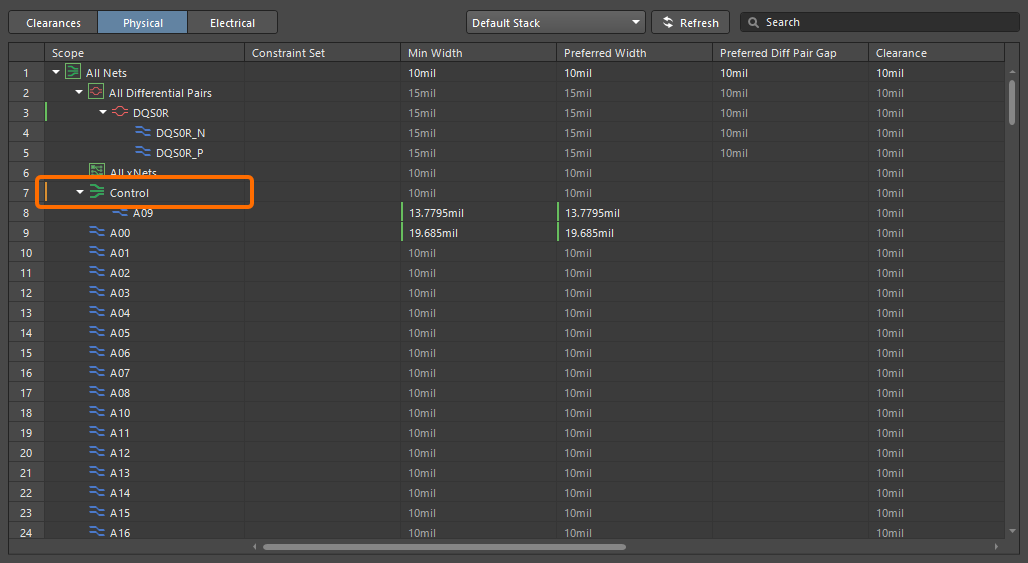This screenshot has width=1028, height=563.
Task: Switch to the Clearances tab
Action: tap(53, 22)
